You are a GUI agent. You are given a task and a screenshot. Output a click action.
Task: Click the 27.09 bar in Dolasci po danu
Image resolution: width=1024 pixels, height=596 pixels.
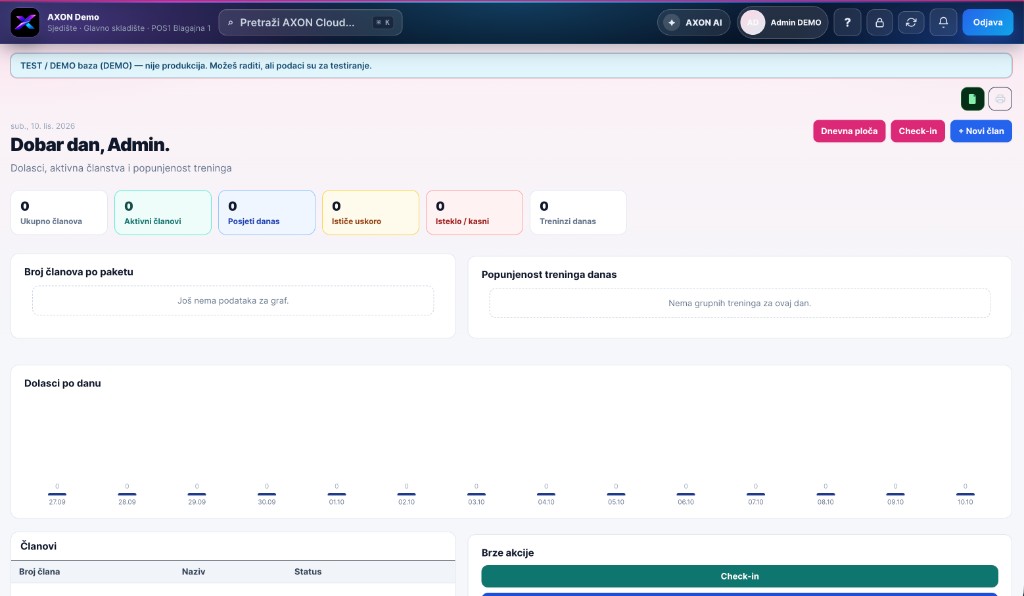tap(57, 494)
